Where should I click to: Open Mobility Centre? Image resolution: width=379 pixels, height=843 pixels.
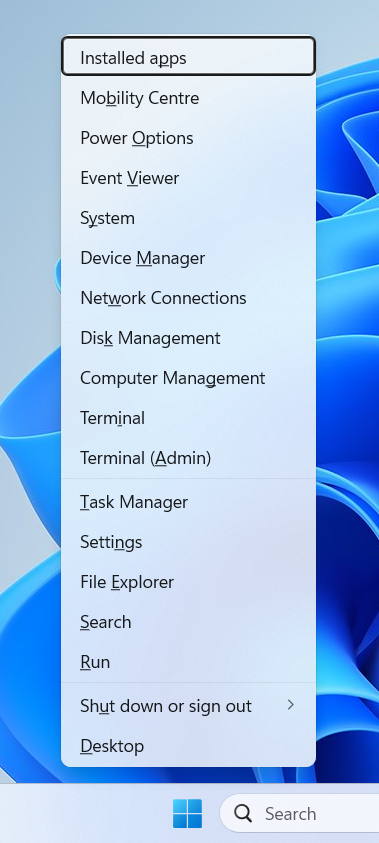point(188,98)
